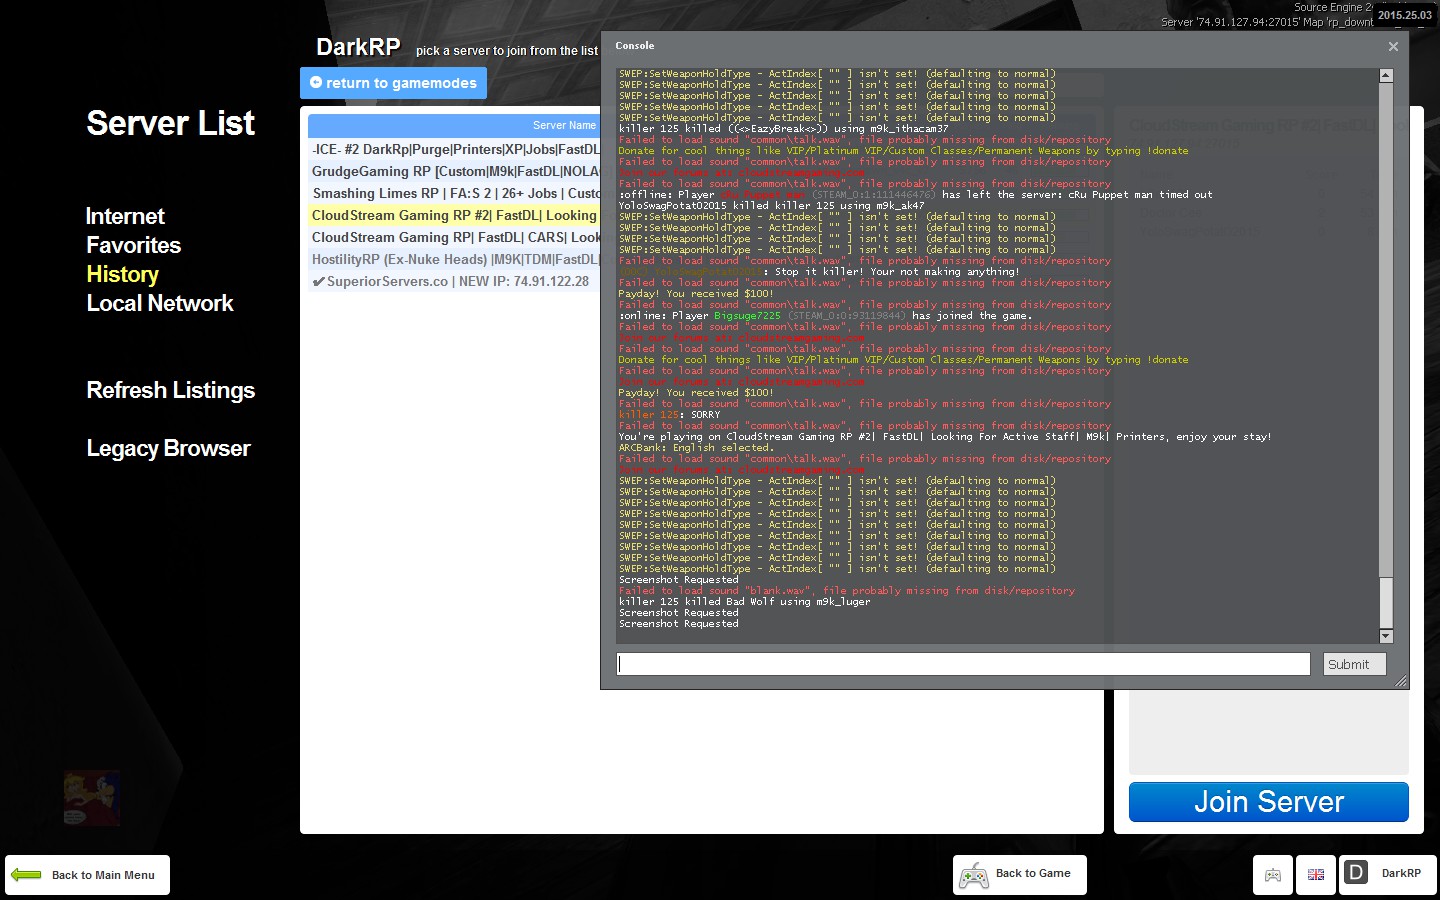Click the console Submit button

point(1354,664)
